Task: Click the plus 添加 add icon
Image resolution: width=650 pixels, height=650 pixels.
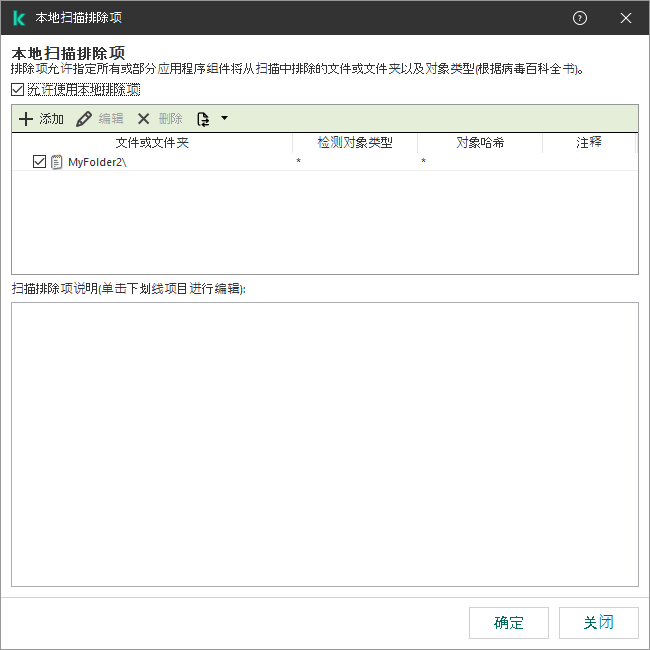Action: pos(26,119)
